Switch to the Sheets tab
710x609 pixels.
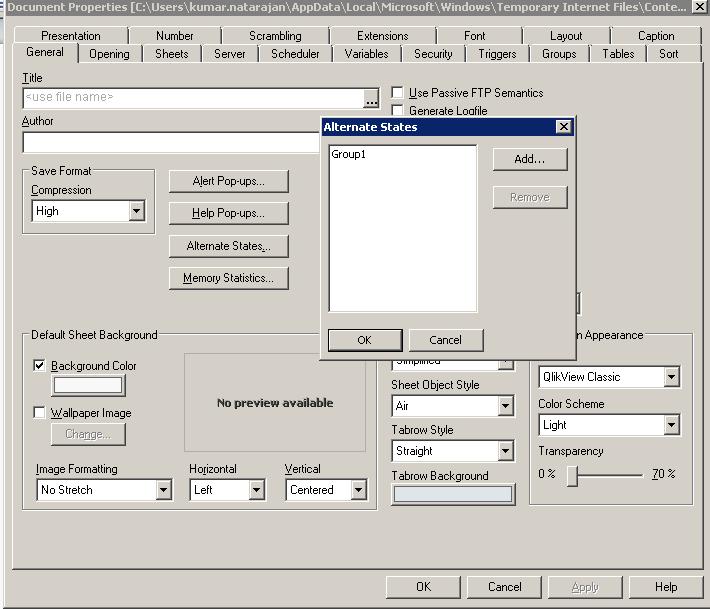coord(171,54)
